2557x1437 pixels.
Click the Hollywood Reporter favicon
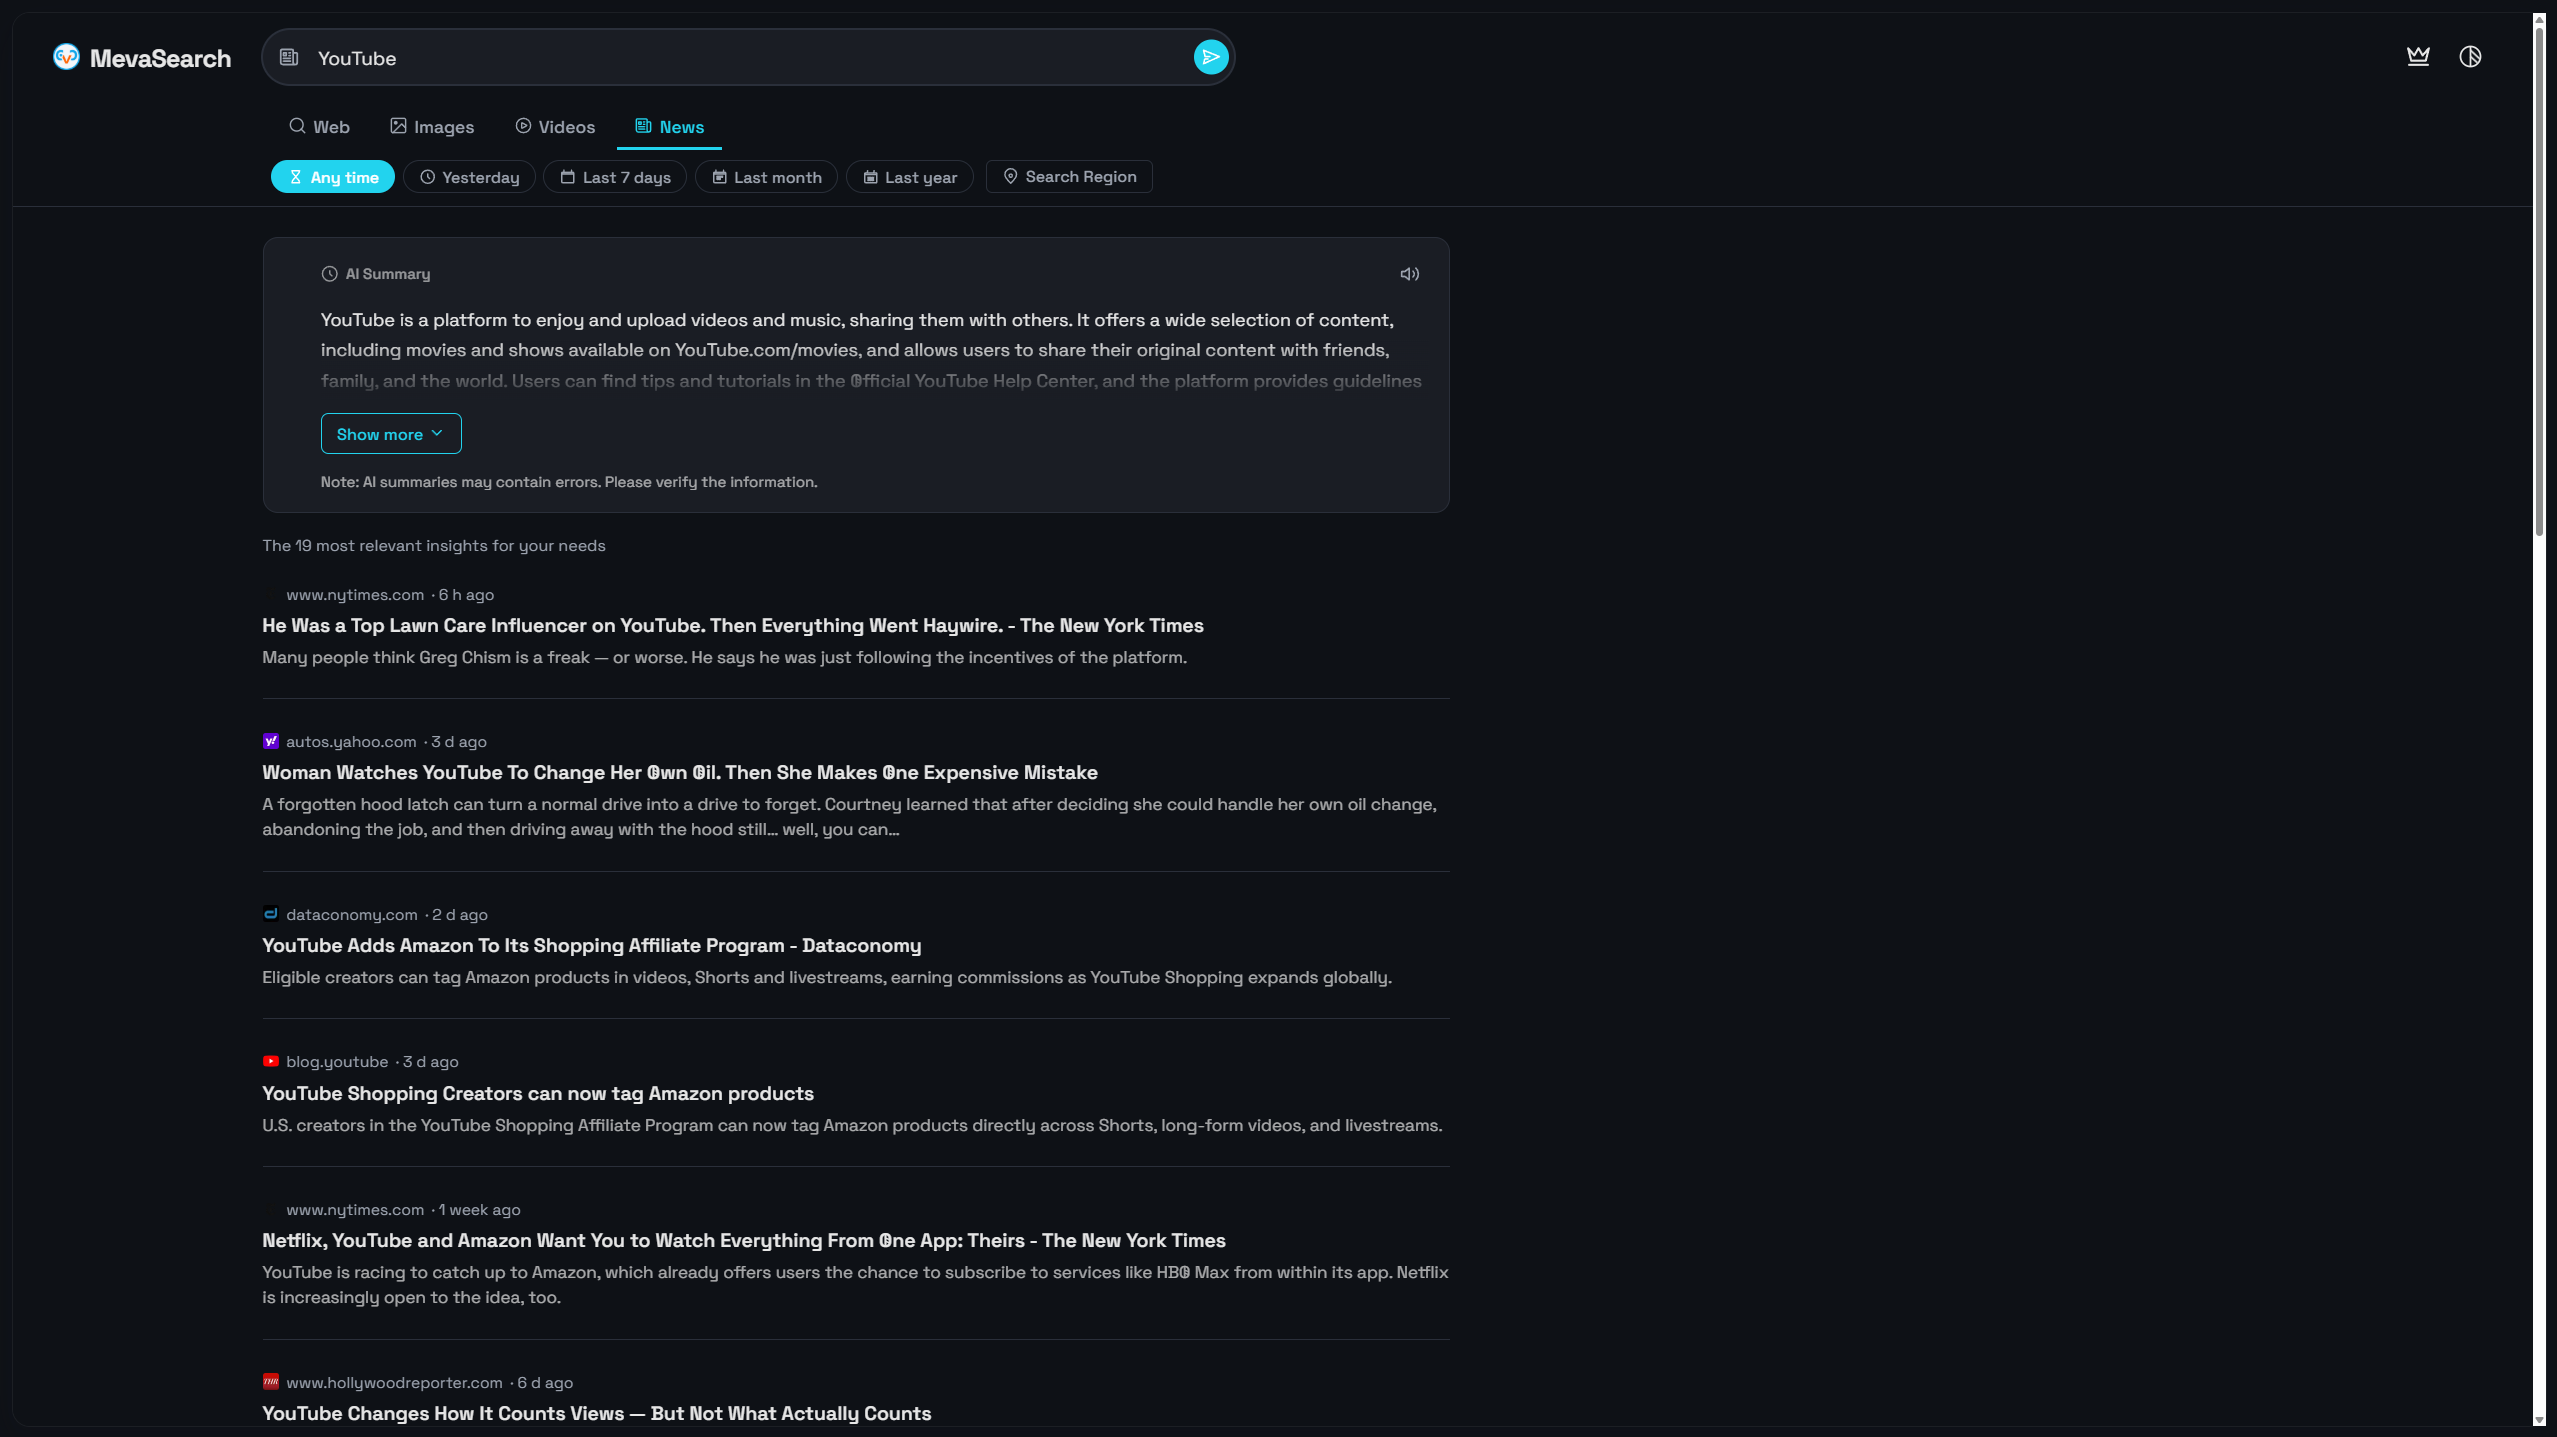(x=270, y=1382)
